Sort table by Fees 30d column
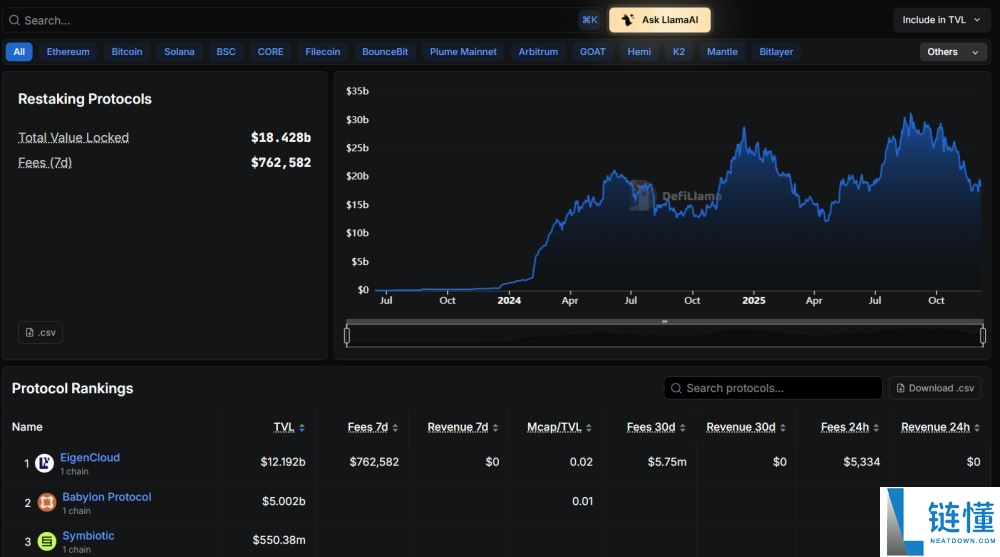The image size is (1000, 557). [x=651, y=427]
